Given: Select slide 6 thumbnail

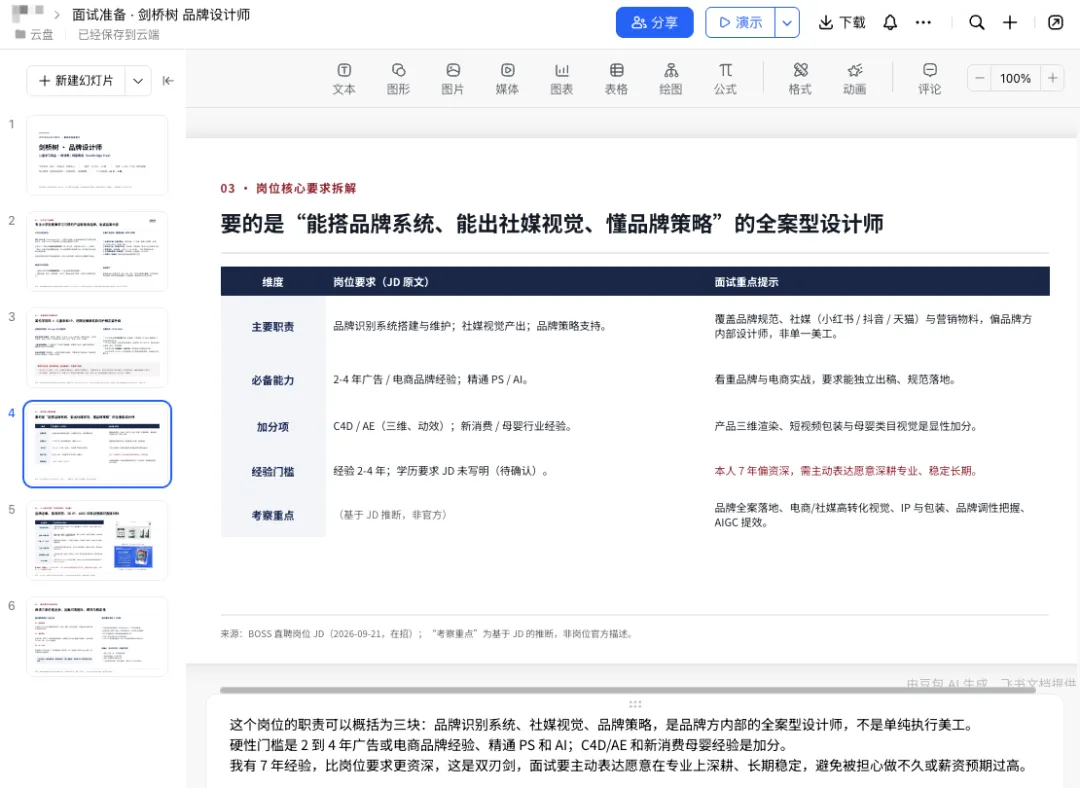Looking at the screenshot, I should (97, 636).
